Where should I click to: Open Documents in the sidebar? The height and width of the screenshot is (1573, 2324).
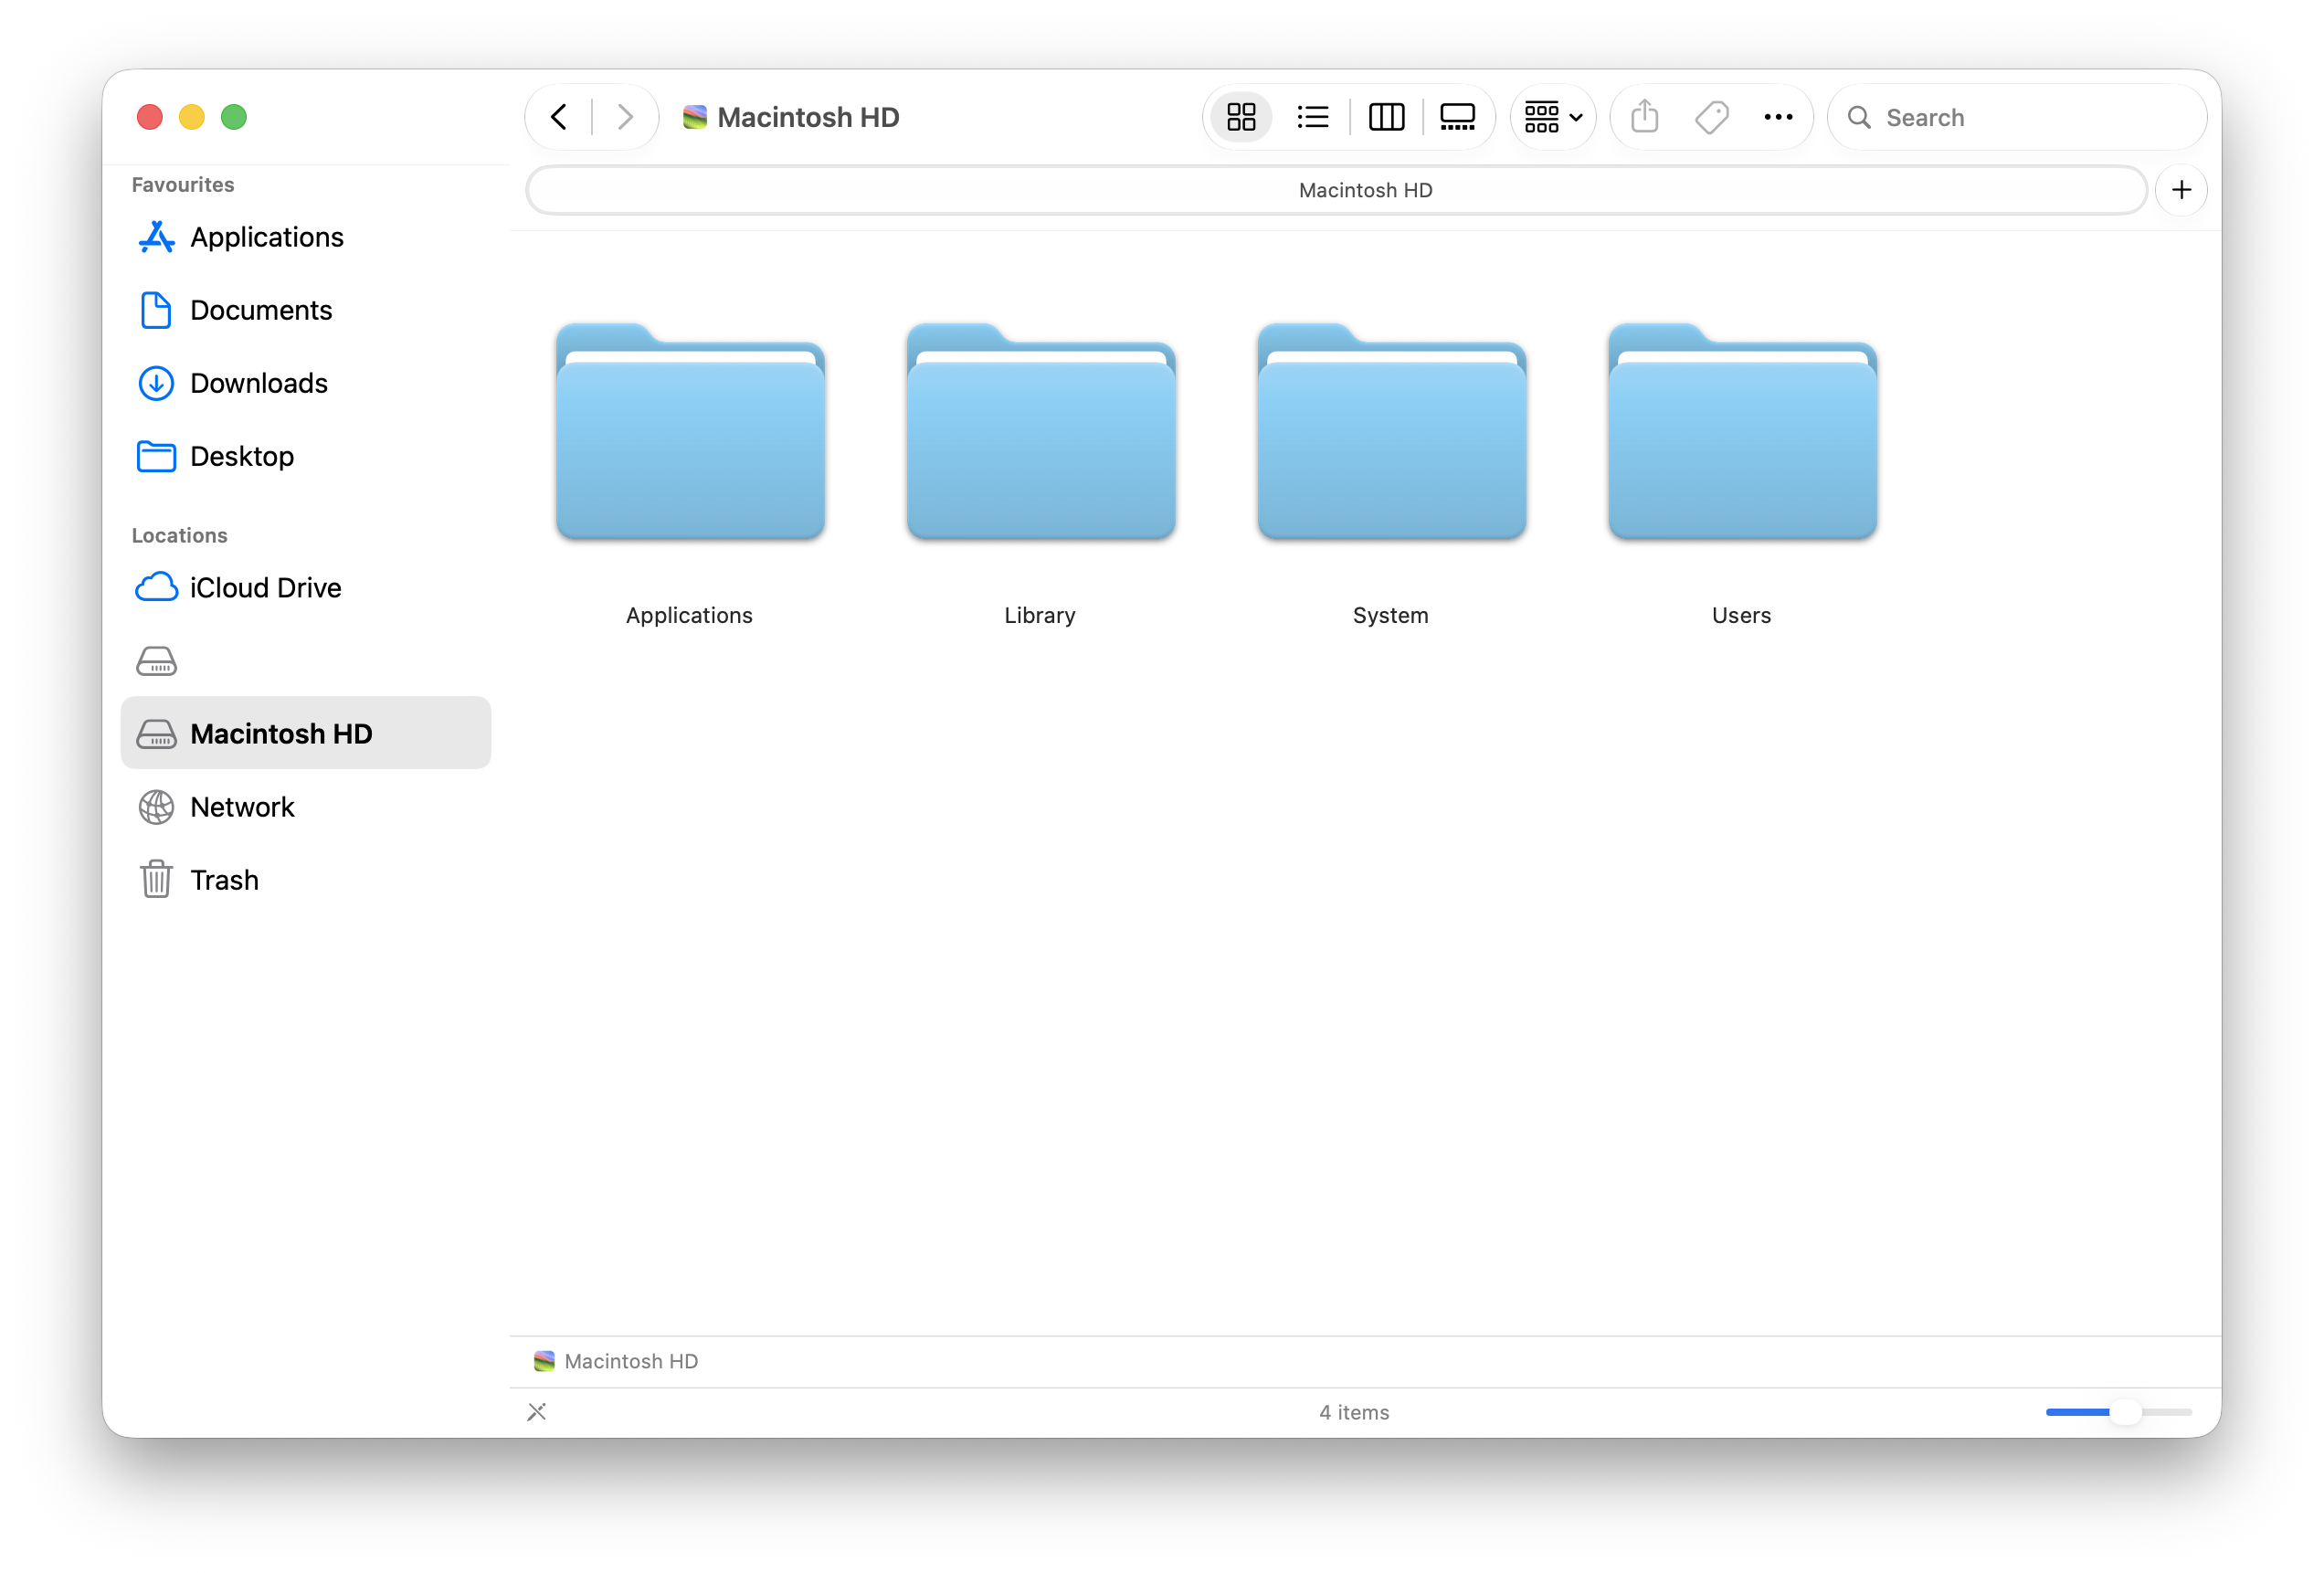305,310
